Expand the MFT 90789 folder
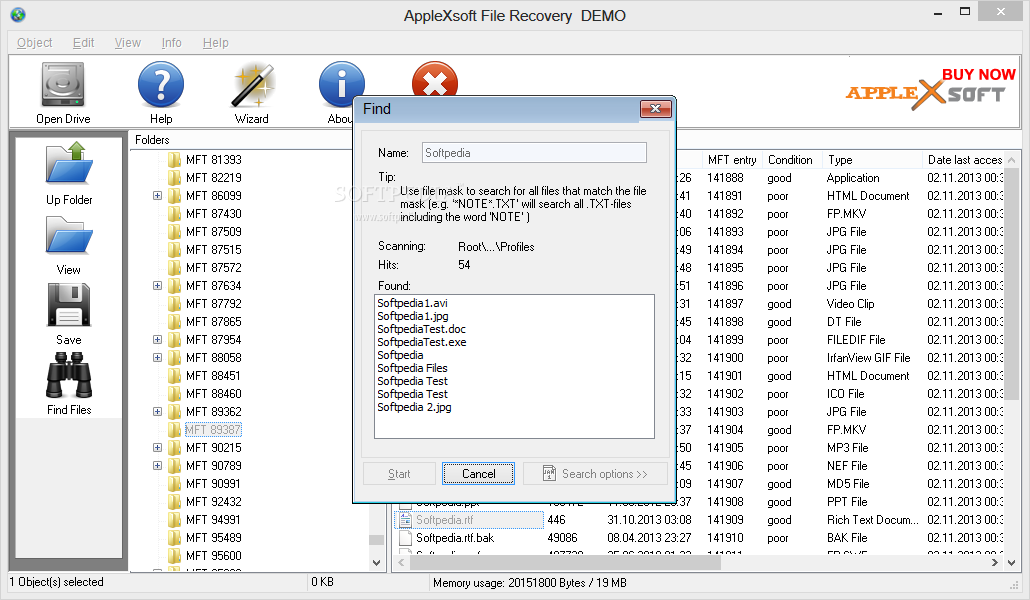1030x600 pixels. point(157,465)
